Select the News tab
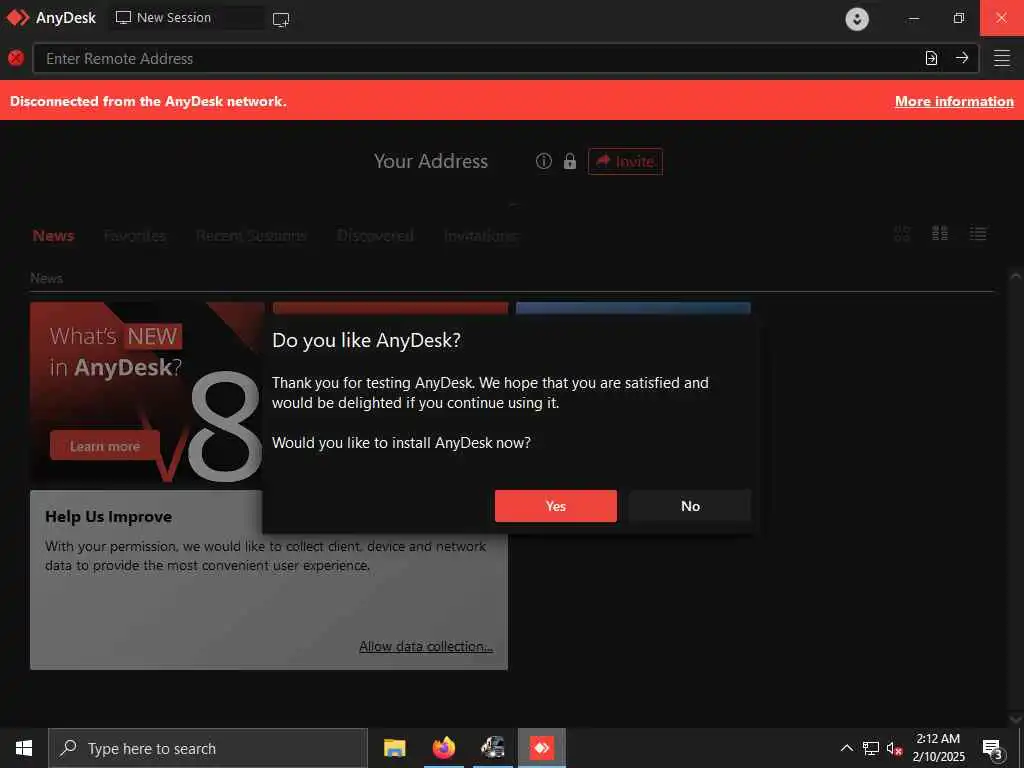 click(53, 235)
